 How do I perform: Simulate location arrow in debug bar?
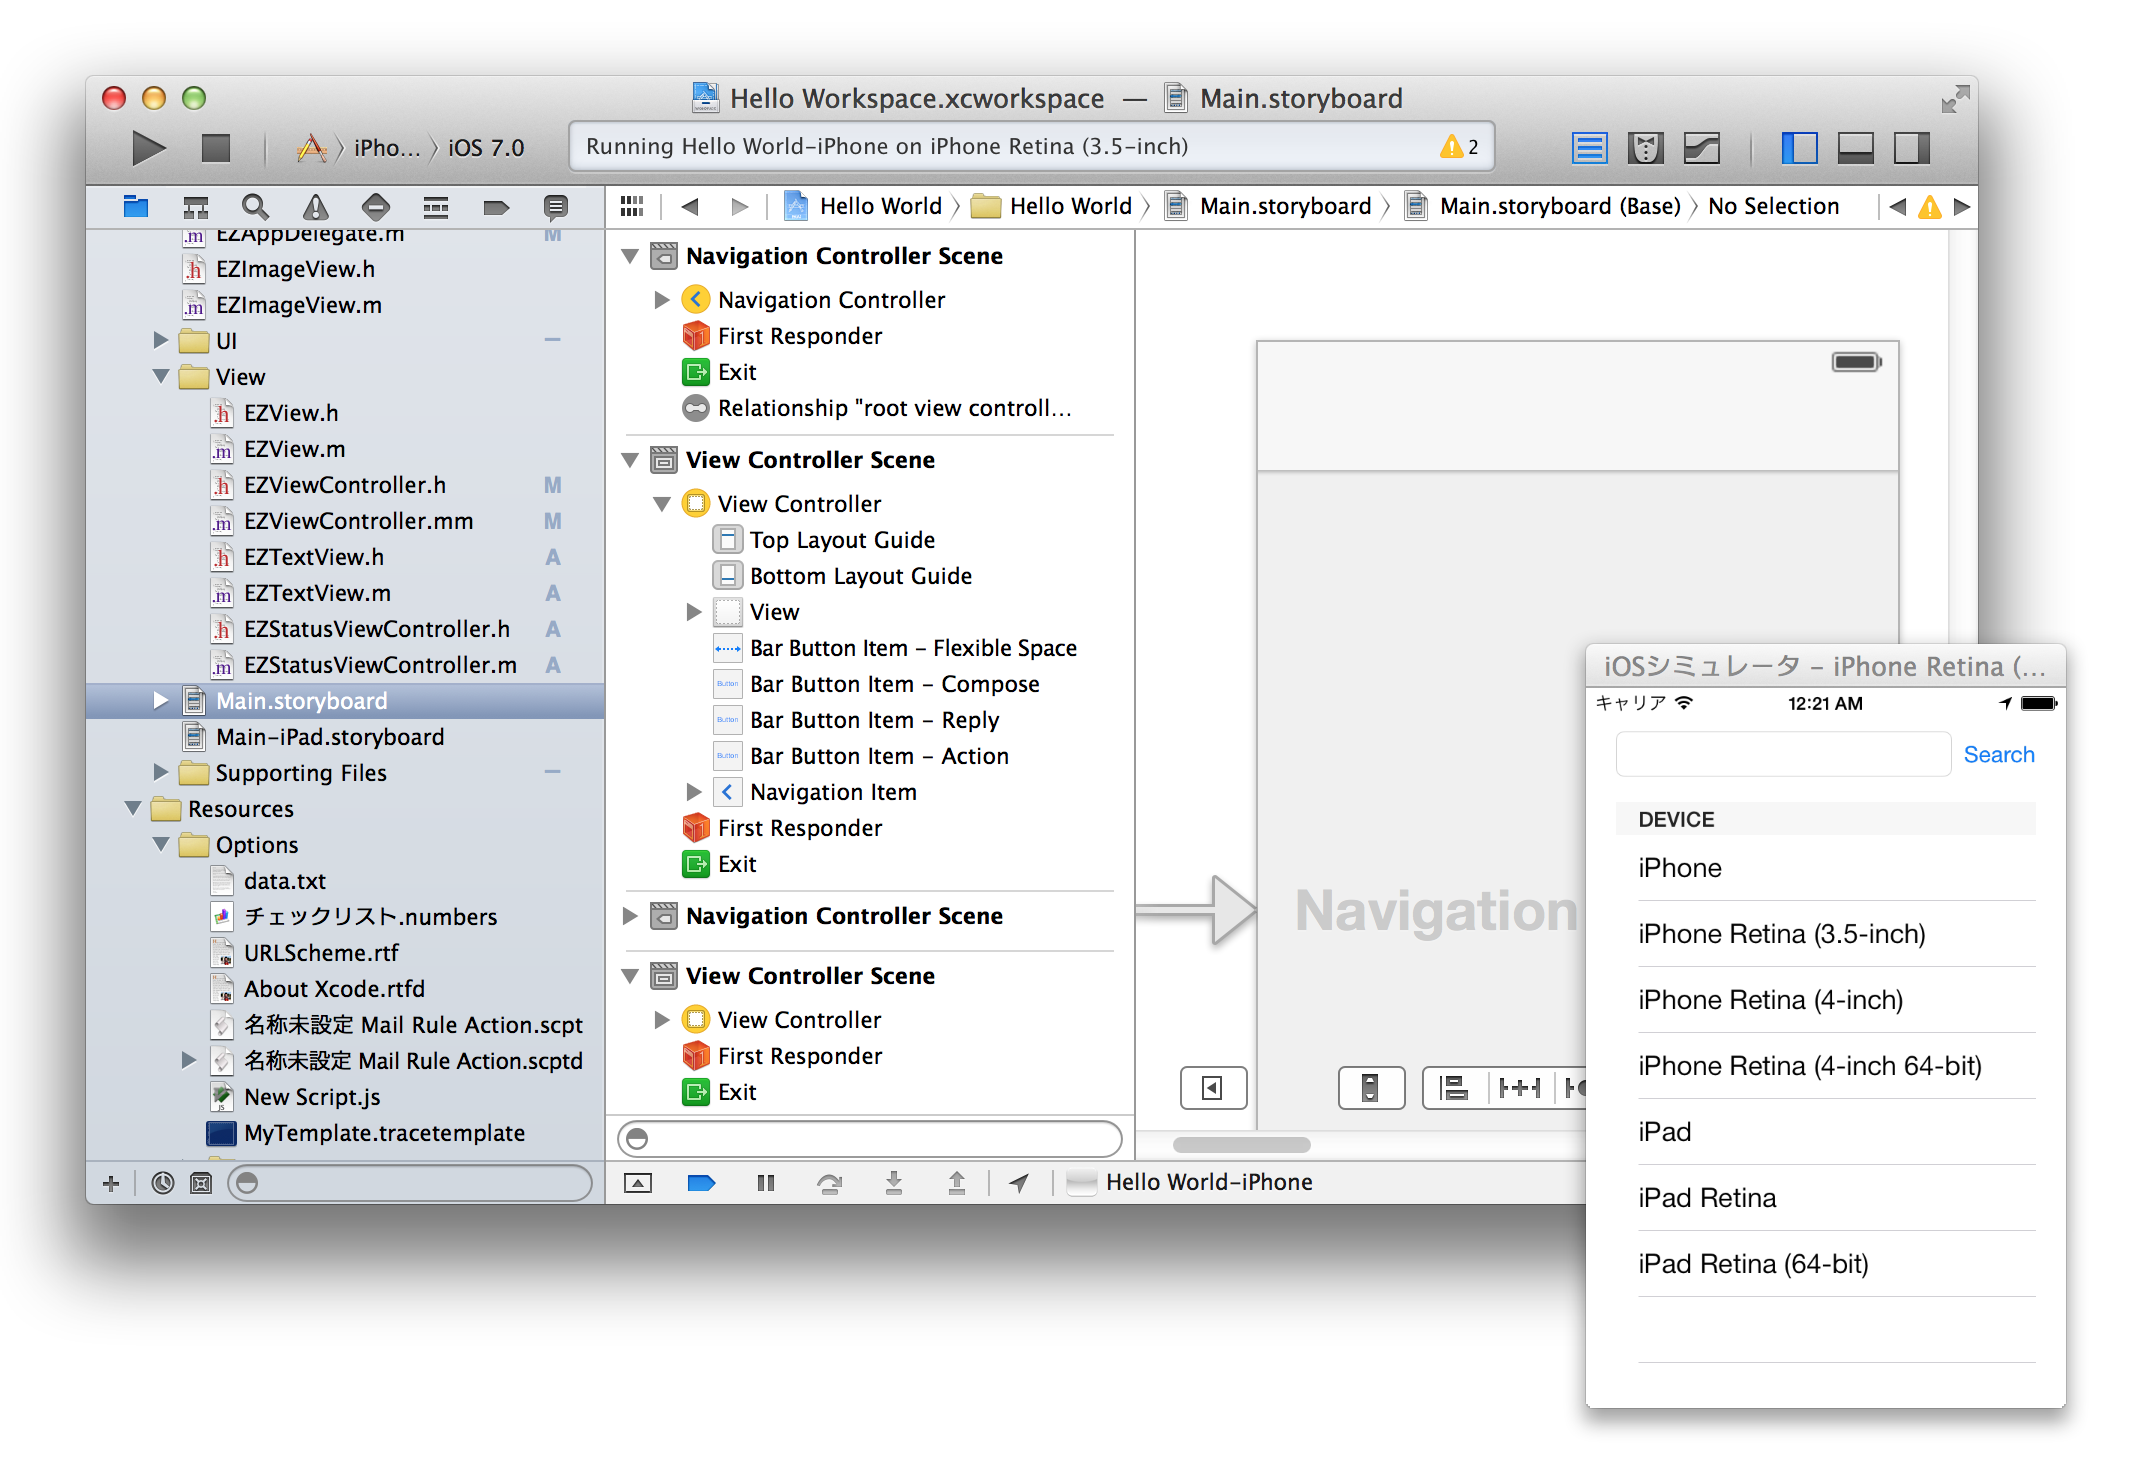1019,1183
